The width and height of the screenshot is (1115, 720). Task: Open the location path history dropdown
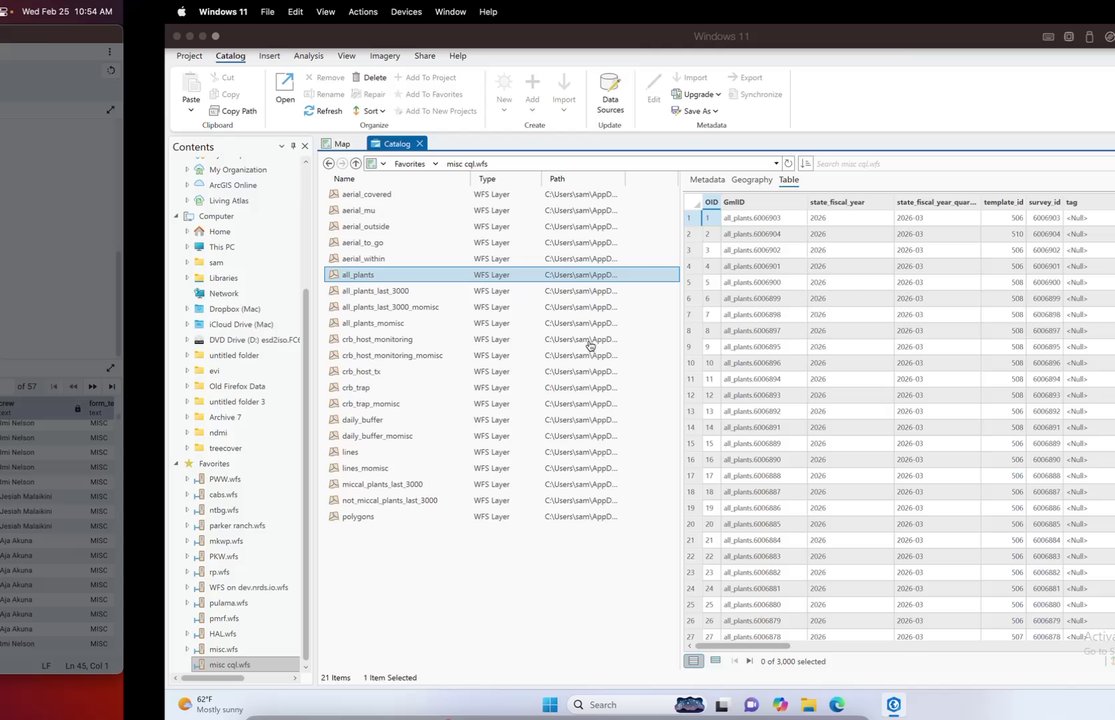(776, 163)
